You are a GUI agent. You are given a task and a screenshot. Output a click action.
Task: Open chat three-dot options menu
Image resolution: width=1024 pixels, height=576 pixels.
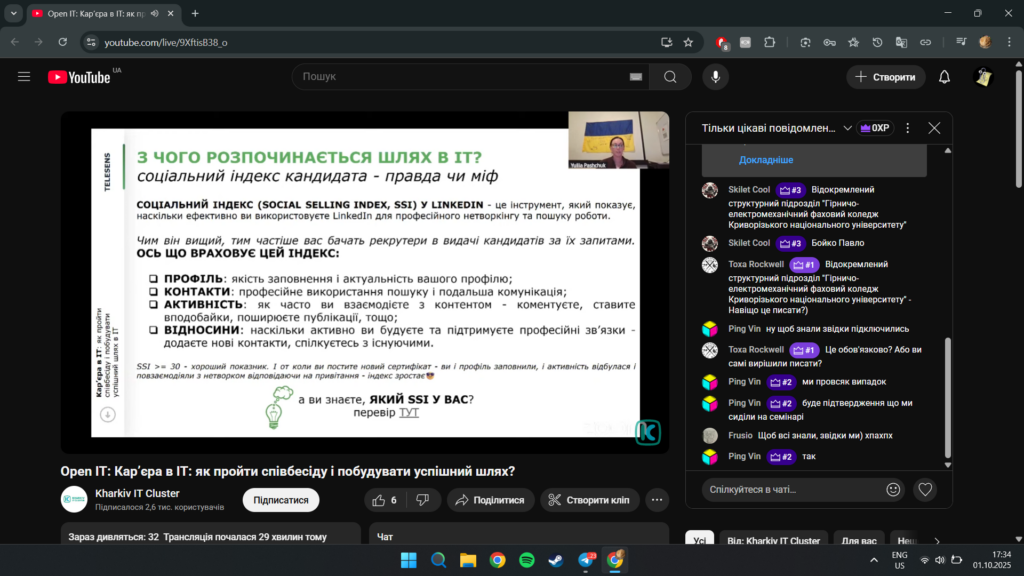(907, 128)
